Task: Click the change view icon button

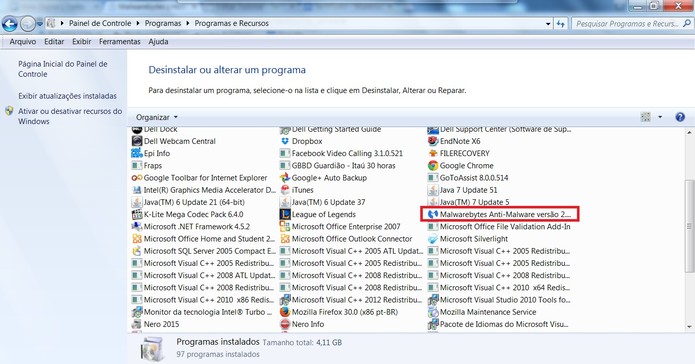Action: tap(646, 117)
